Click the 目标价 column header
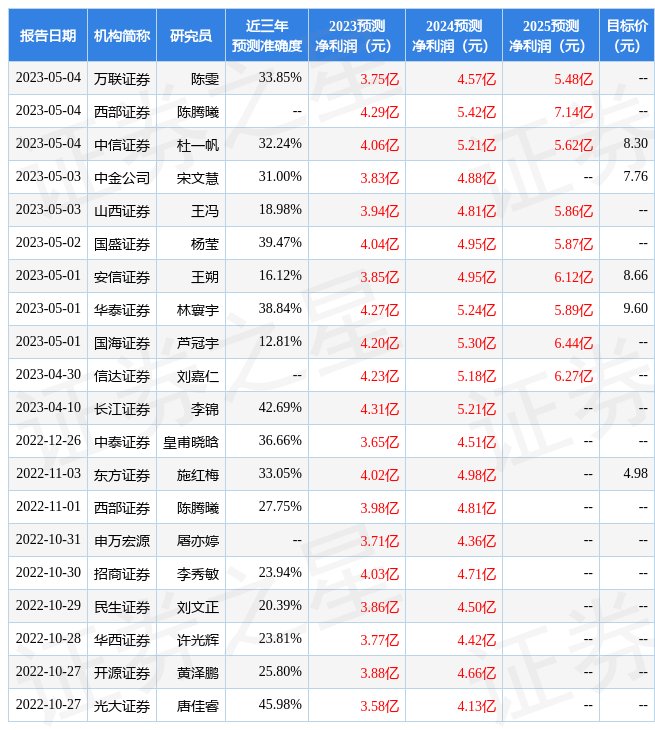This screenshot has height=730, width=655. click(627, 35)
